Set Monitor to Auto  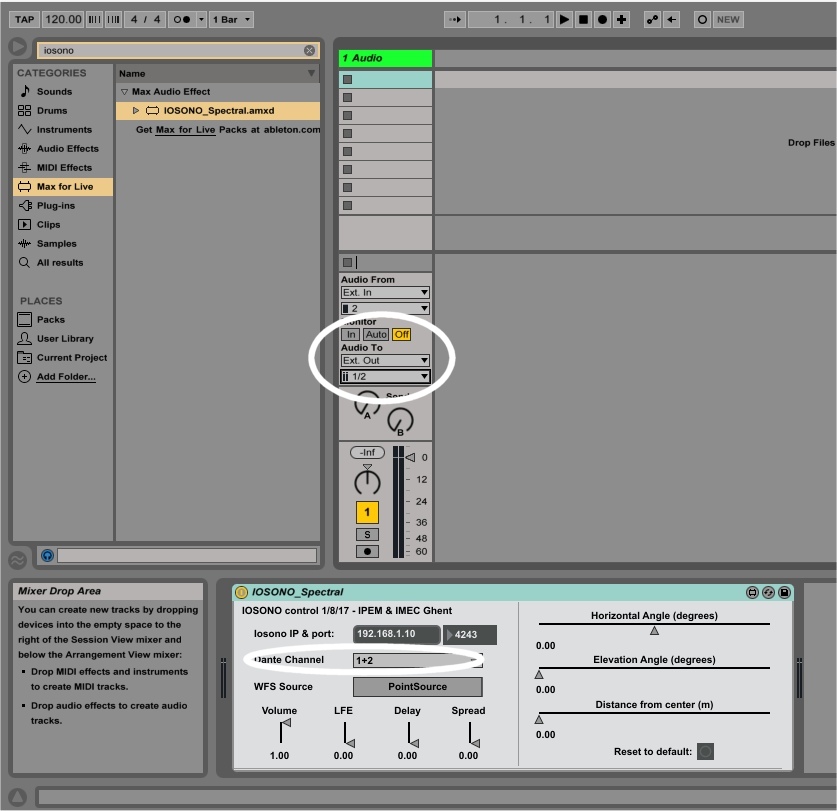[376, 335]
